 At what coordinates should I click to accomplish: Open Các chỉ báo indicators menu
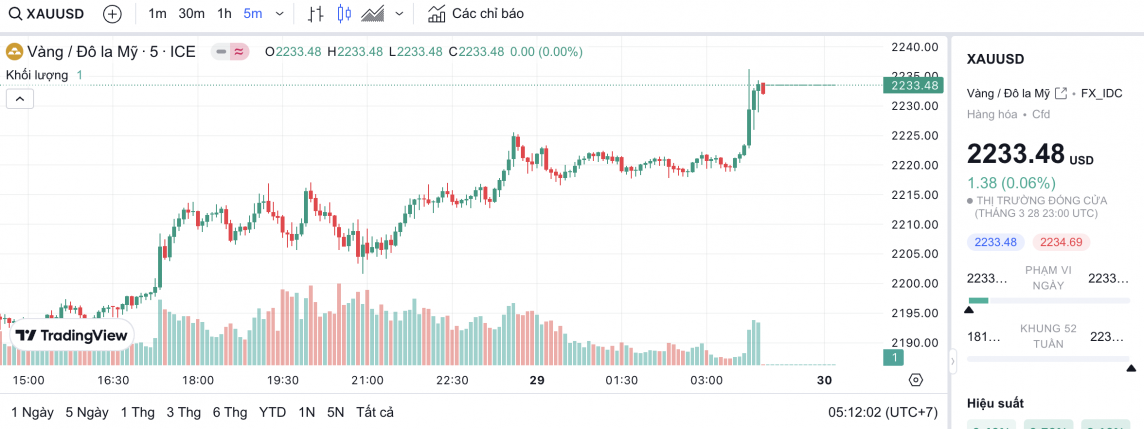pos(475,14)
